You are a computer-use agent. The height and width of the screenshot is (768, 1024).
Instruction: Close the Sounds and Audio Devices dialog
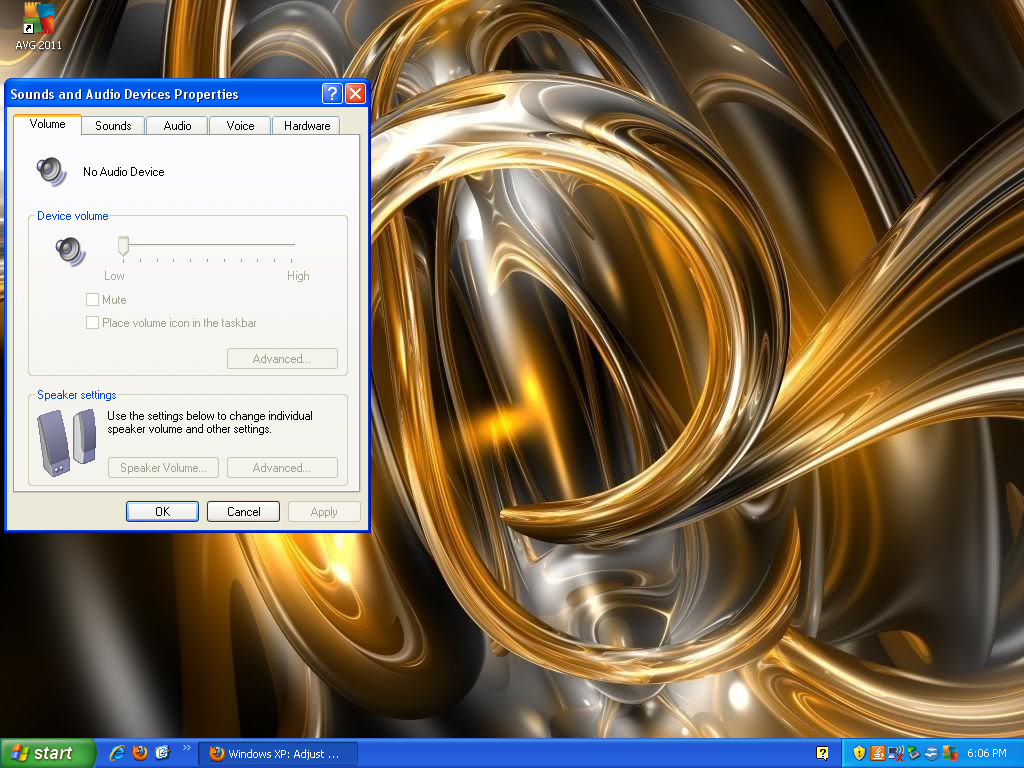(x=355, y=94)
